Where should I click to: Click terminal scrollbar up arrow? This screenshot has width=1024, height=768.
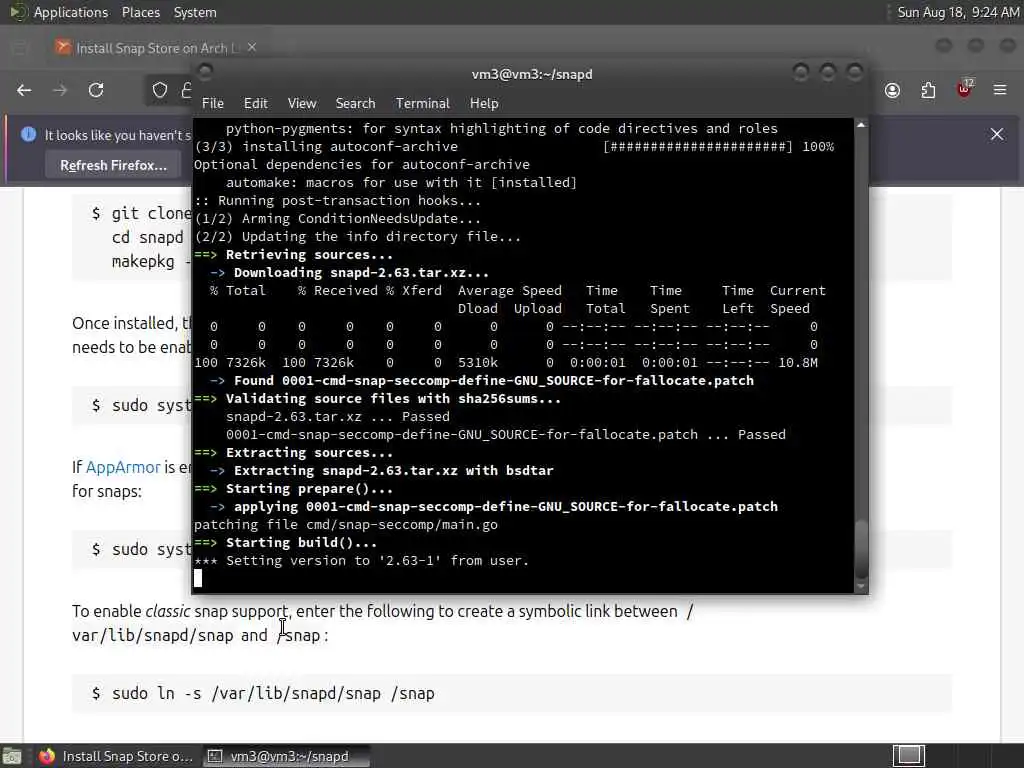(x=861, y=125)
